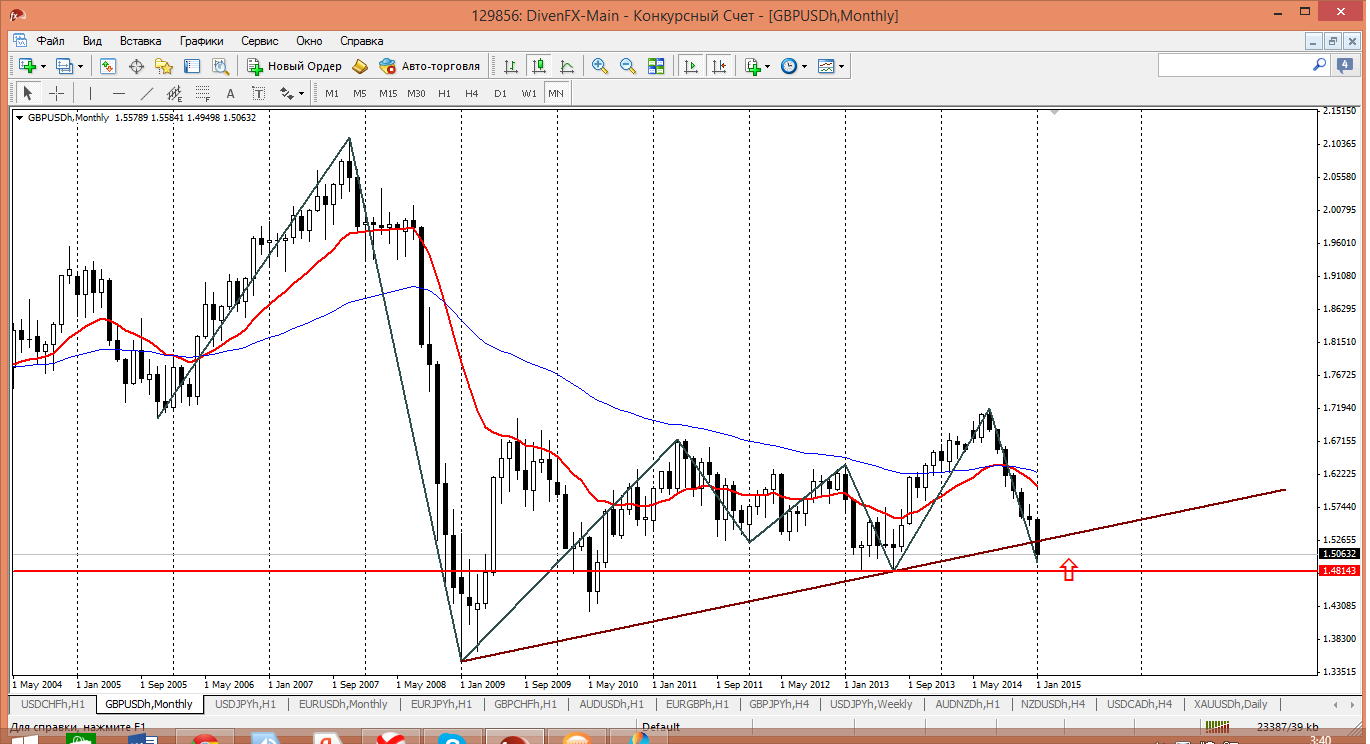Select the trendline drawing tool
Image resolution: width=1370 pixels, height=744 pixels.
[146, 93]
